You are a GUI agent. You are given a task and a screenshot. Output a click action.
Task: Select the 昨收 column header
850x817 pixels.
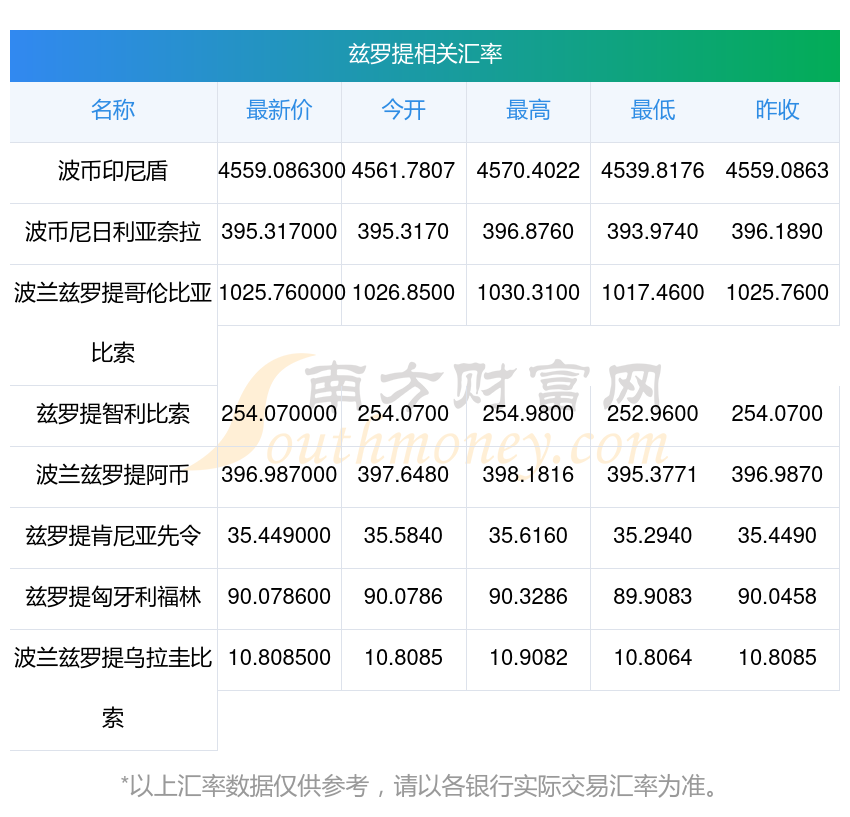click(777, 111)
